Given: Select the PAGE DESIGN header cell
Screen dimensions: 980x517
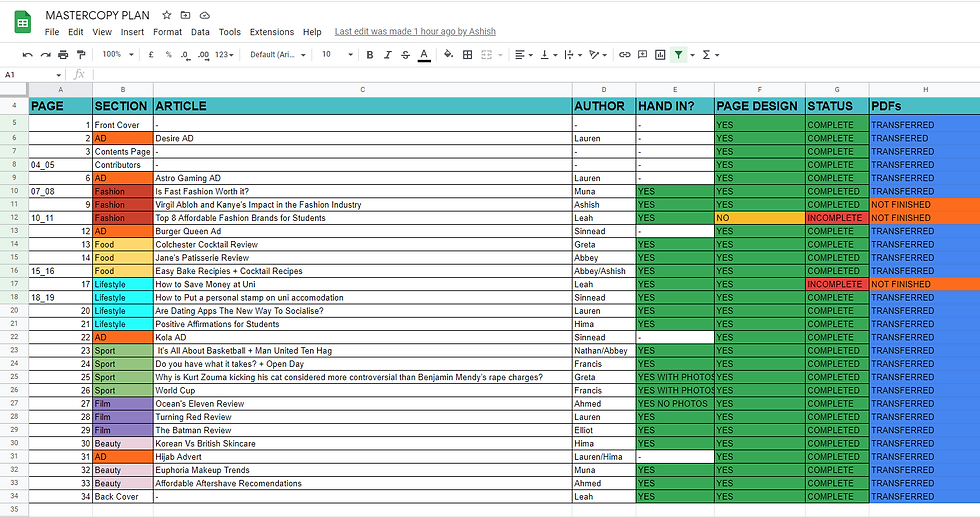Looking at the screenshot, I should [760, 106].
